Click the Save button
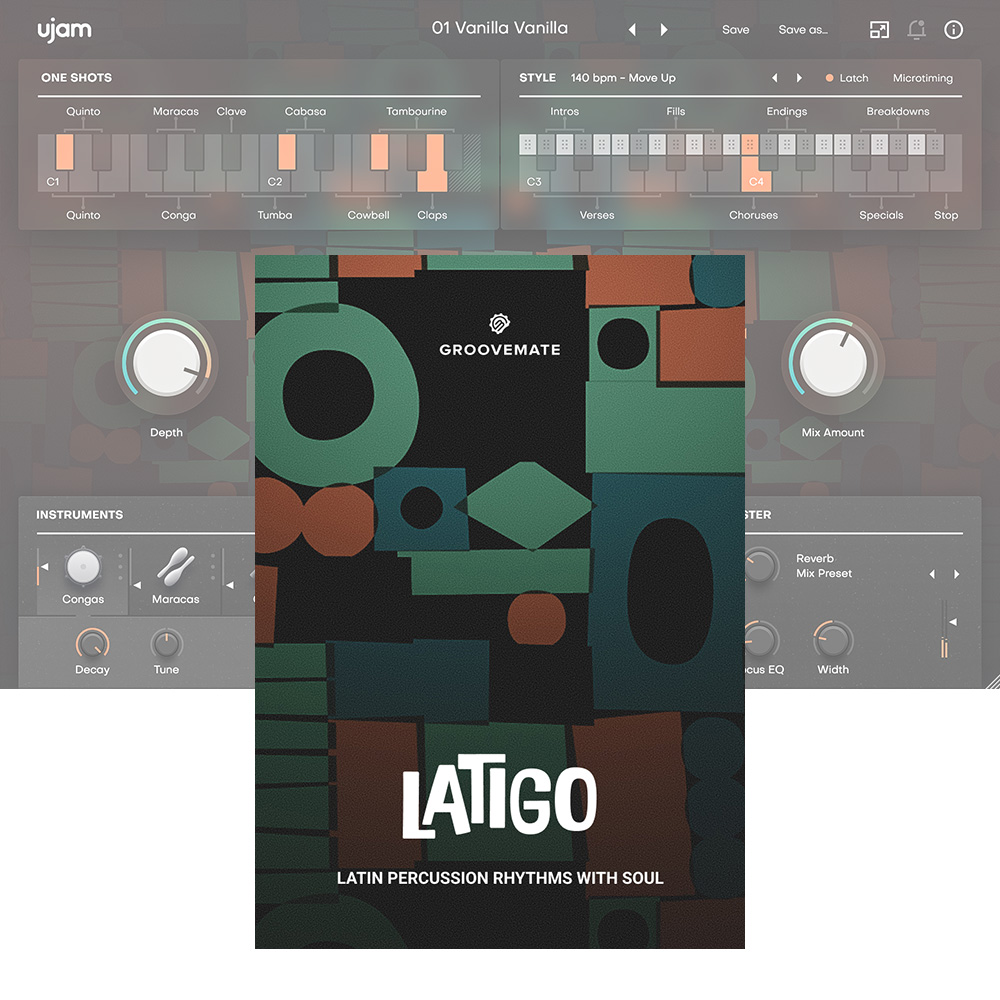 pos(735,30)
